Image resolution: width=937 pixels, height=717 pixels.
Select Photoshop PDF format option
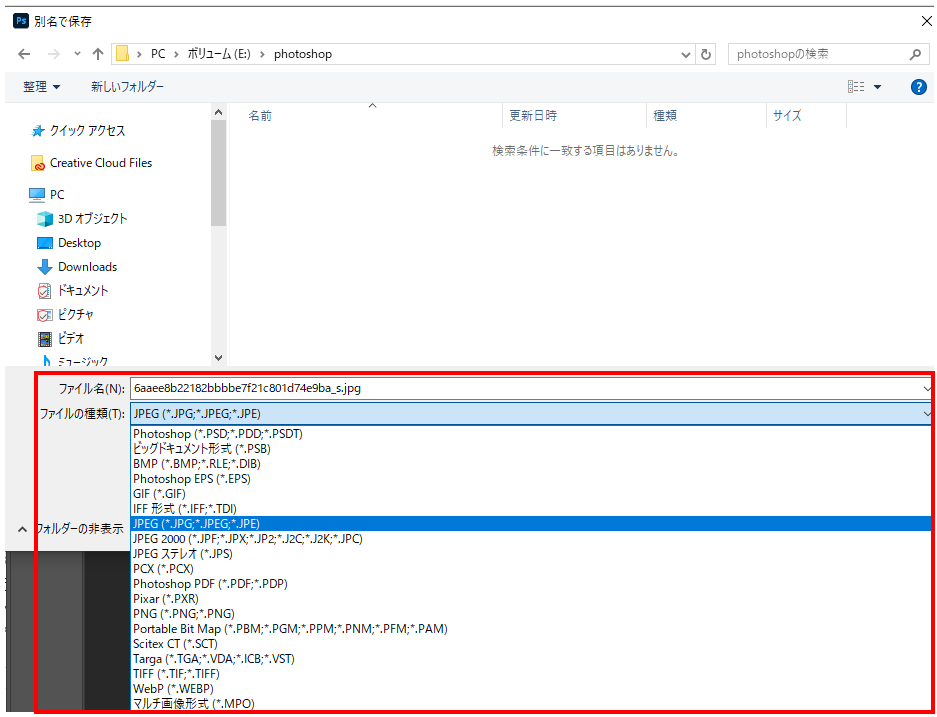pyautogui.click(x=211, y=584)
